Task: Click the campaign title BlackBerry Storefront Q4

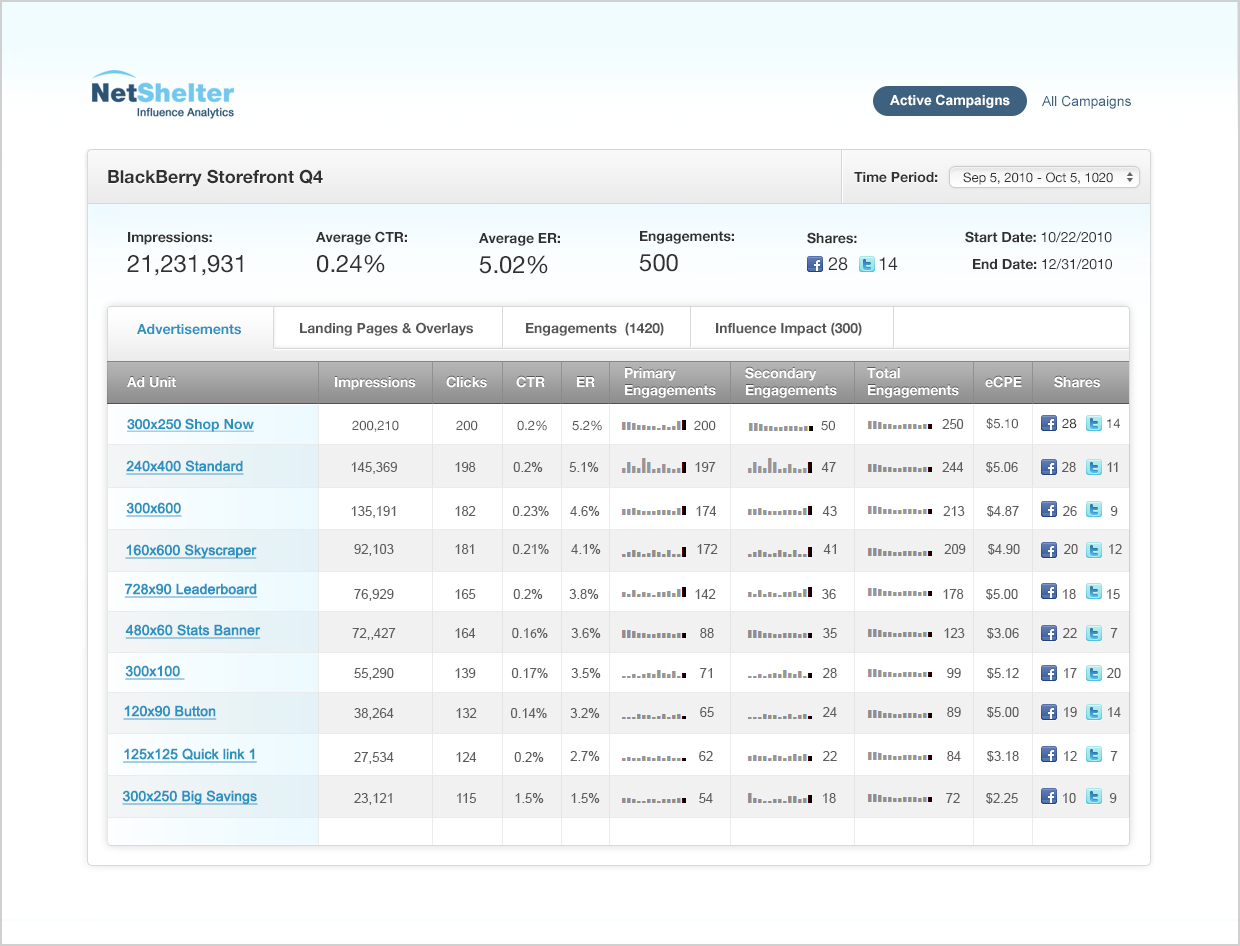Action: tap(215, 177)
